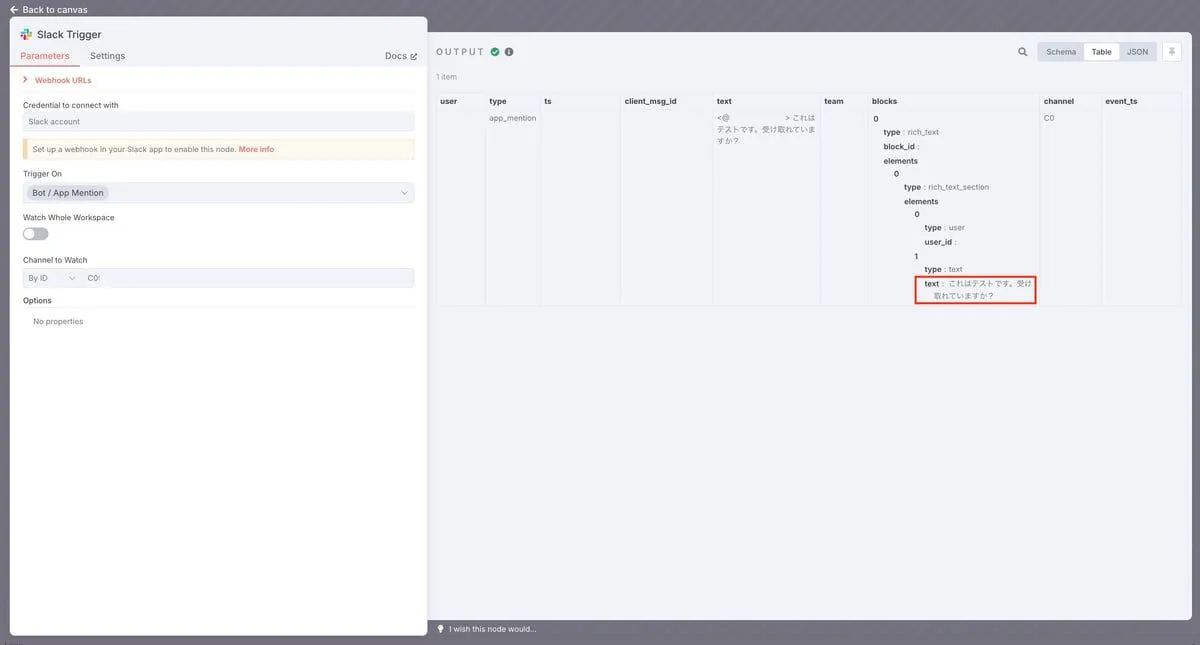Viewport: 1200px width, 645px height.
Task: Click the back arrow to canvas
Action: [14, 9]
